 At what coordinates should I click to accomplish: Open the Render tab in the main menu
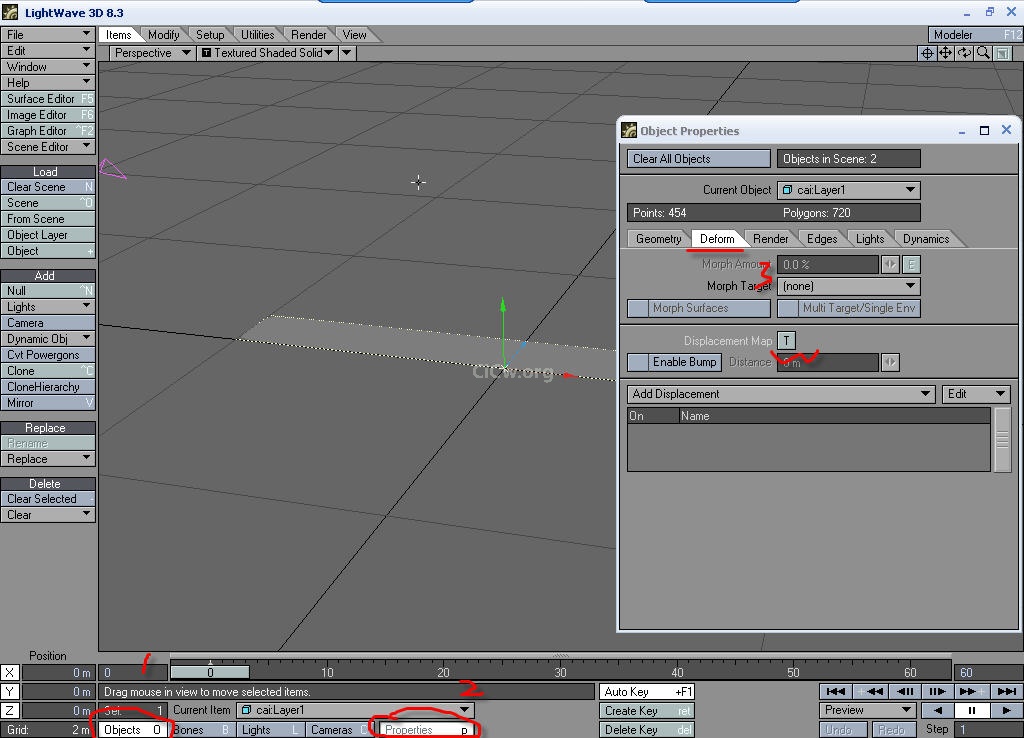click(x=309, y=35)
